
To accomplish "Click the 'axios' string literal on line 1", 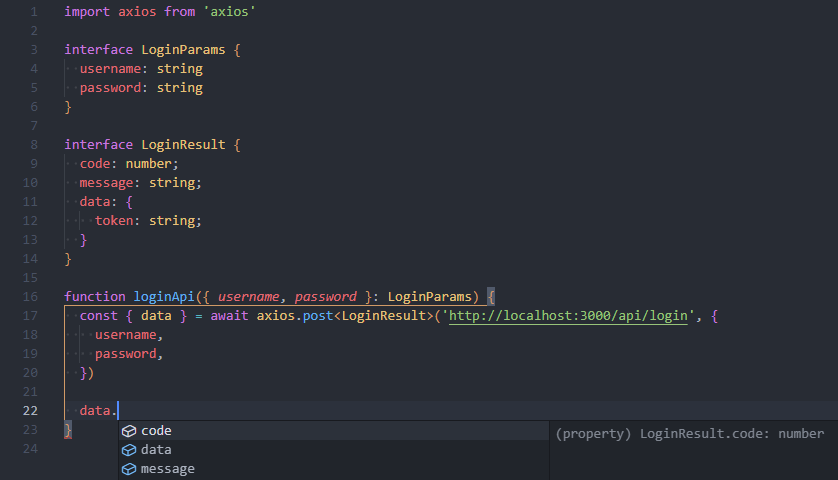I will [229, 12].
